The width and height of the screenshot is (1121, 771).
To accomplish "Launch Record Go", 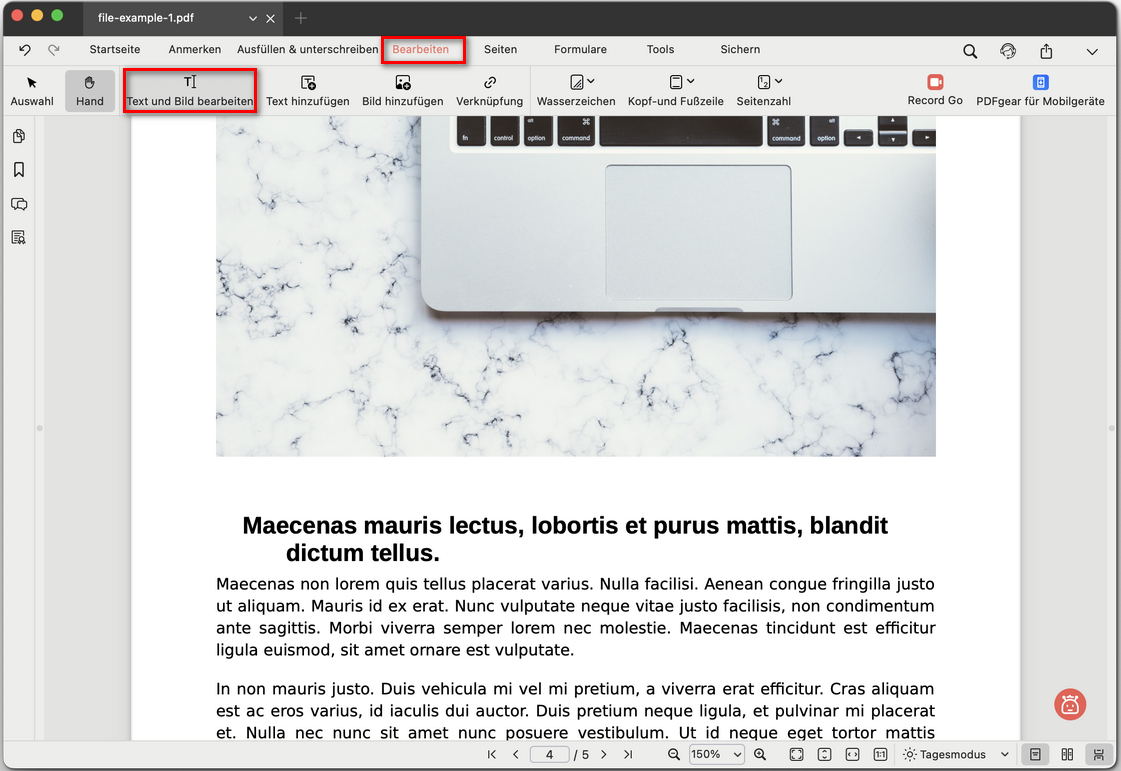I will [x=935, y=90].
